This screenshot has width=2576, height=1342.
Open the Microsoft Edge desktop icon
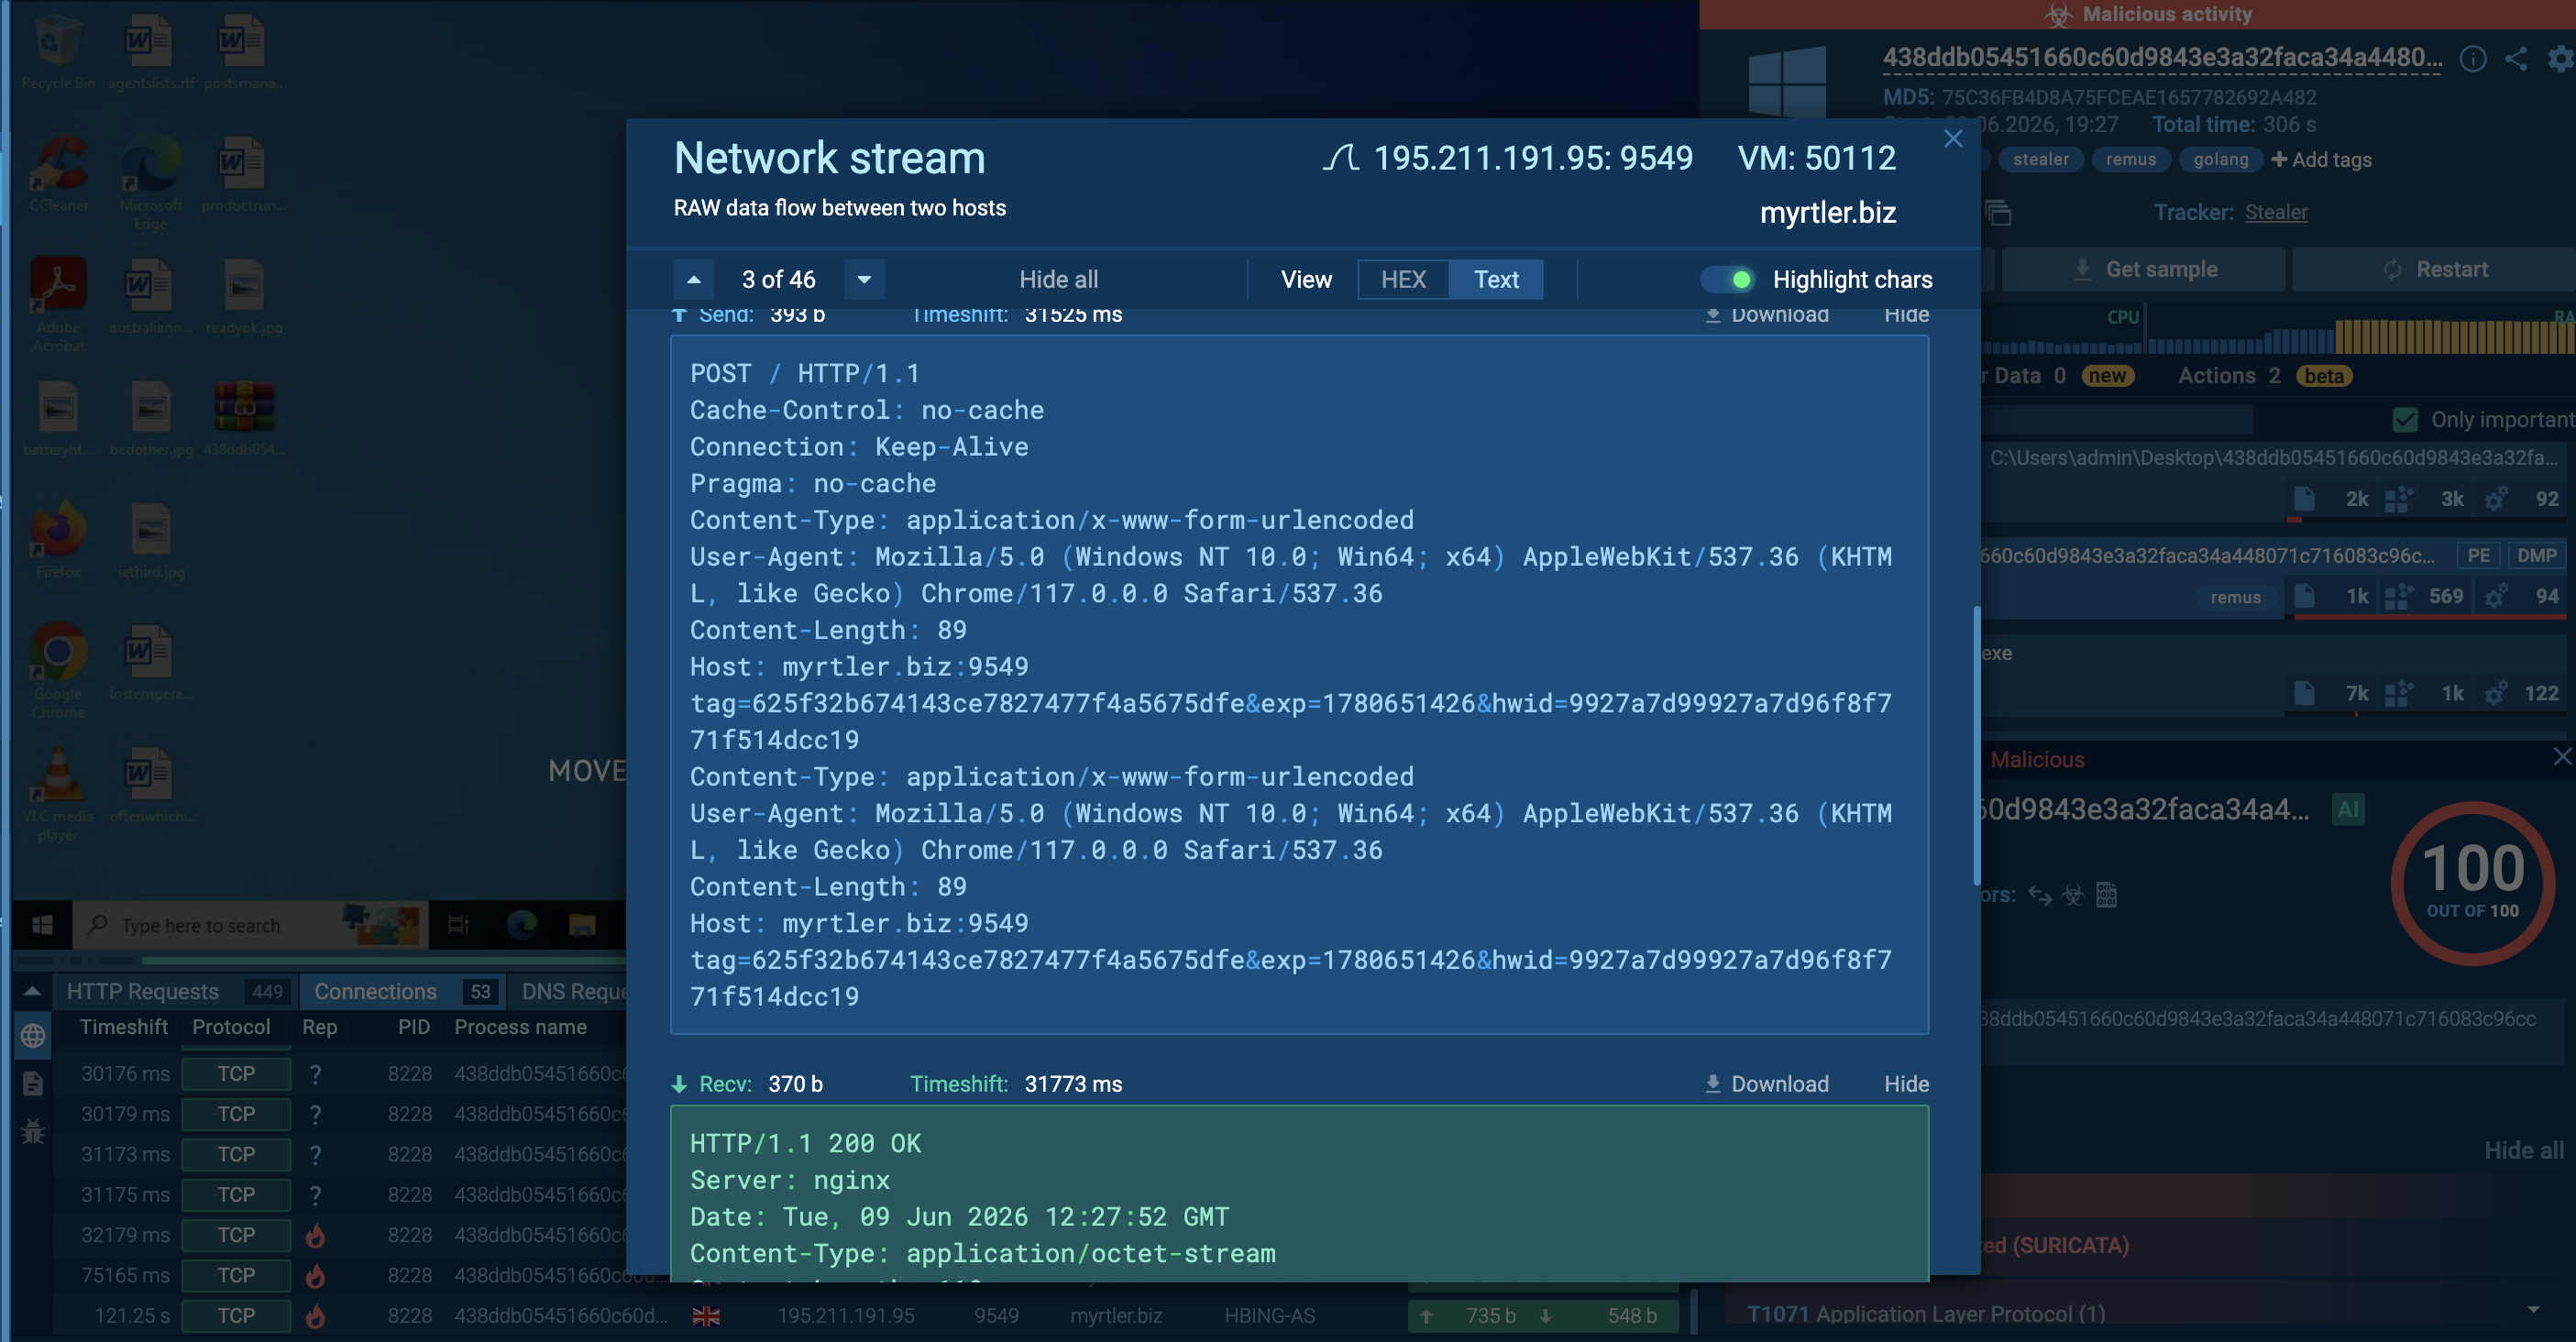pyautogui.click(x=151, y=183)
